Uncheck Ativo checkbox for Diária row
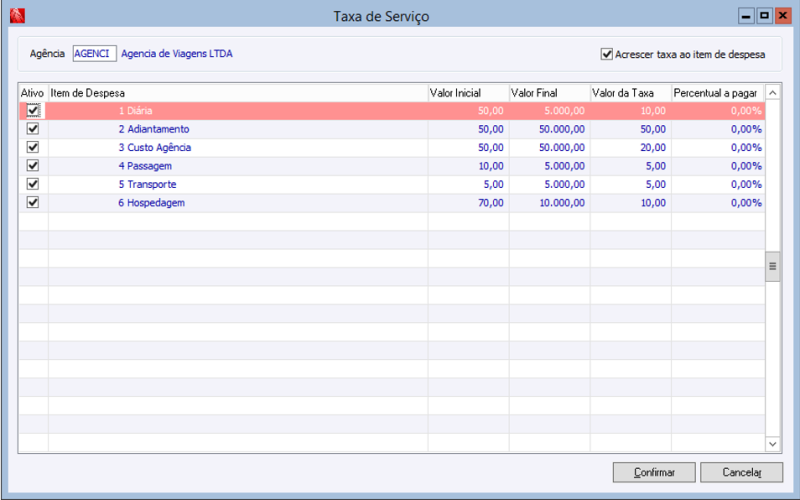 (33, 110)
